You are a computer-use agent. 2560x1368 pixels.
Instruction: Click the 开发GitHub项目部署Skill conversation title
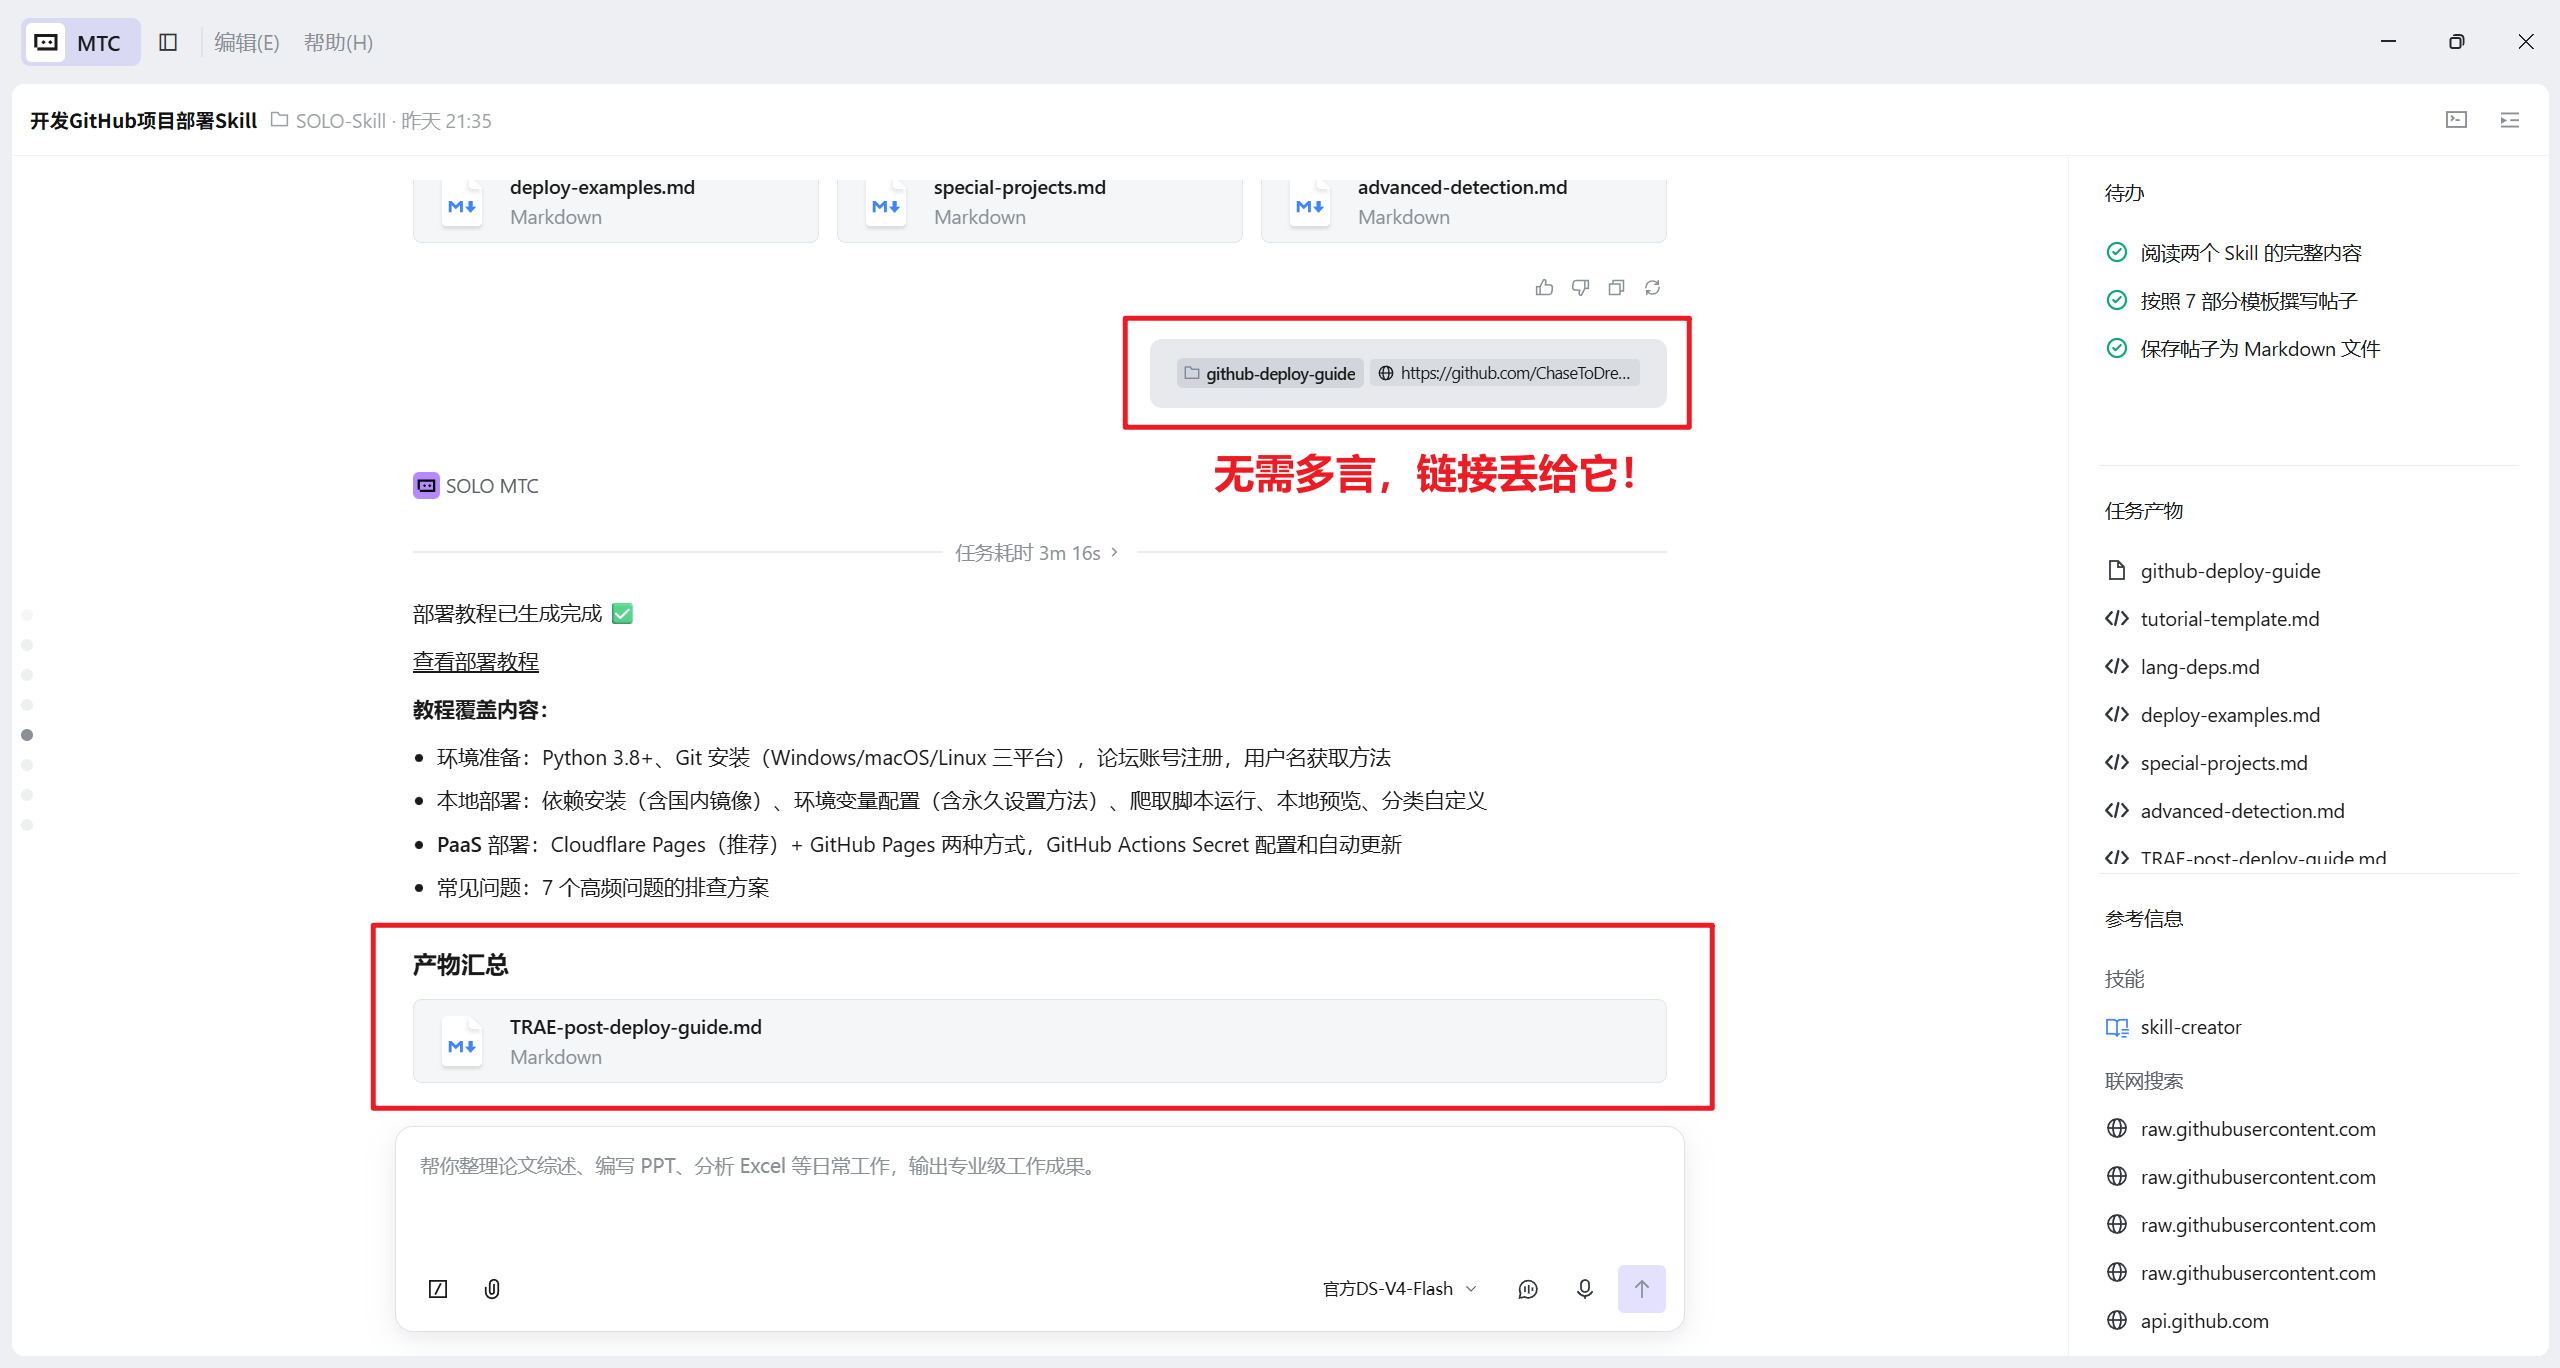click(x=143, y=120)
